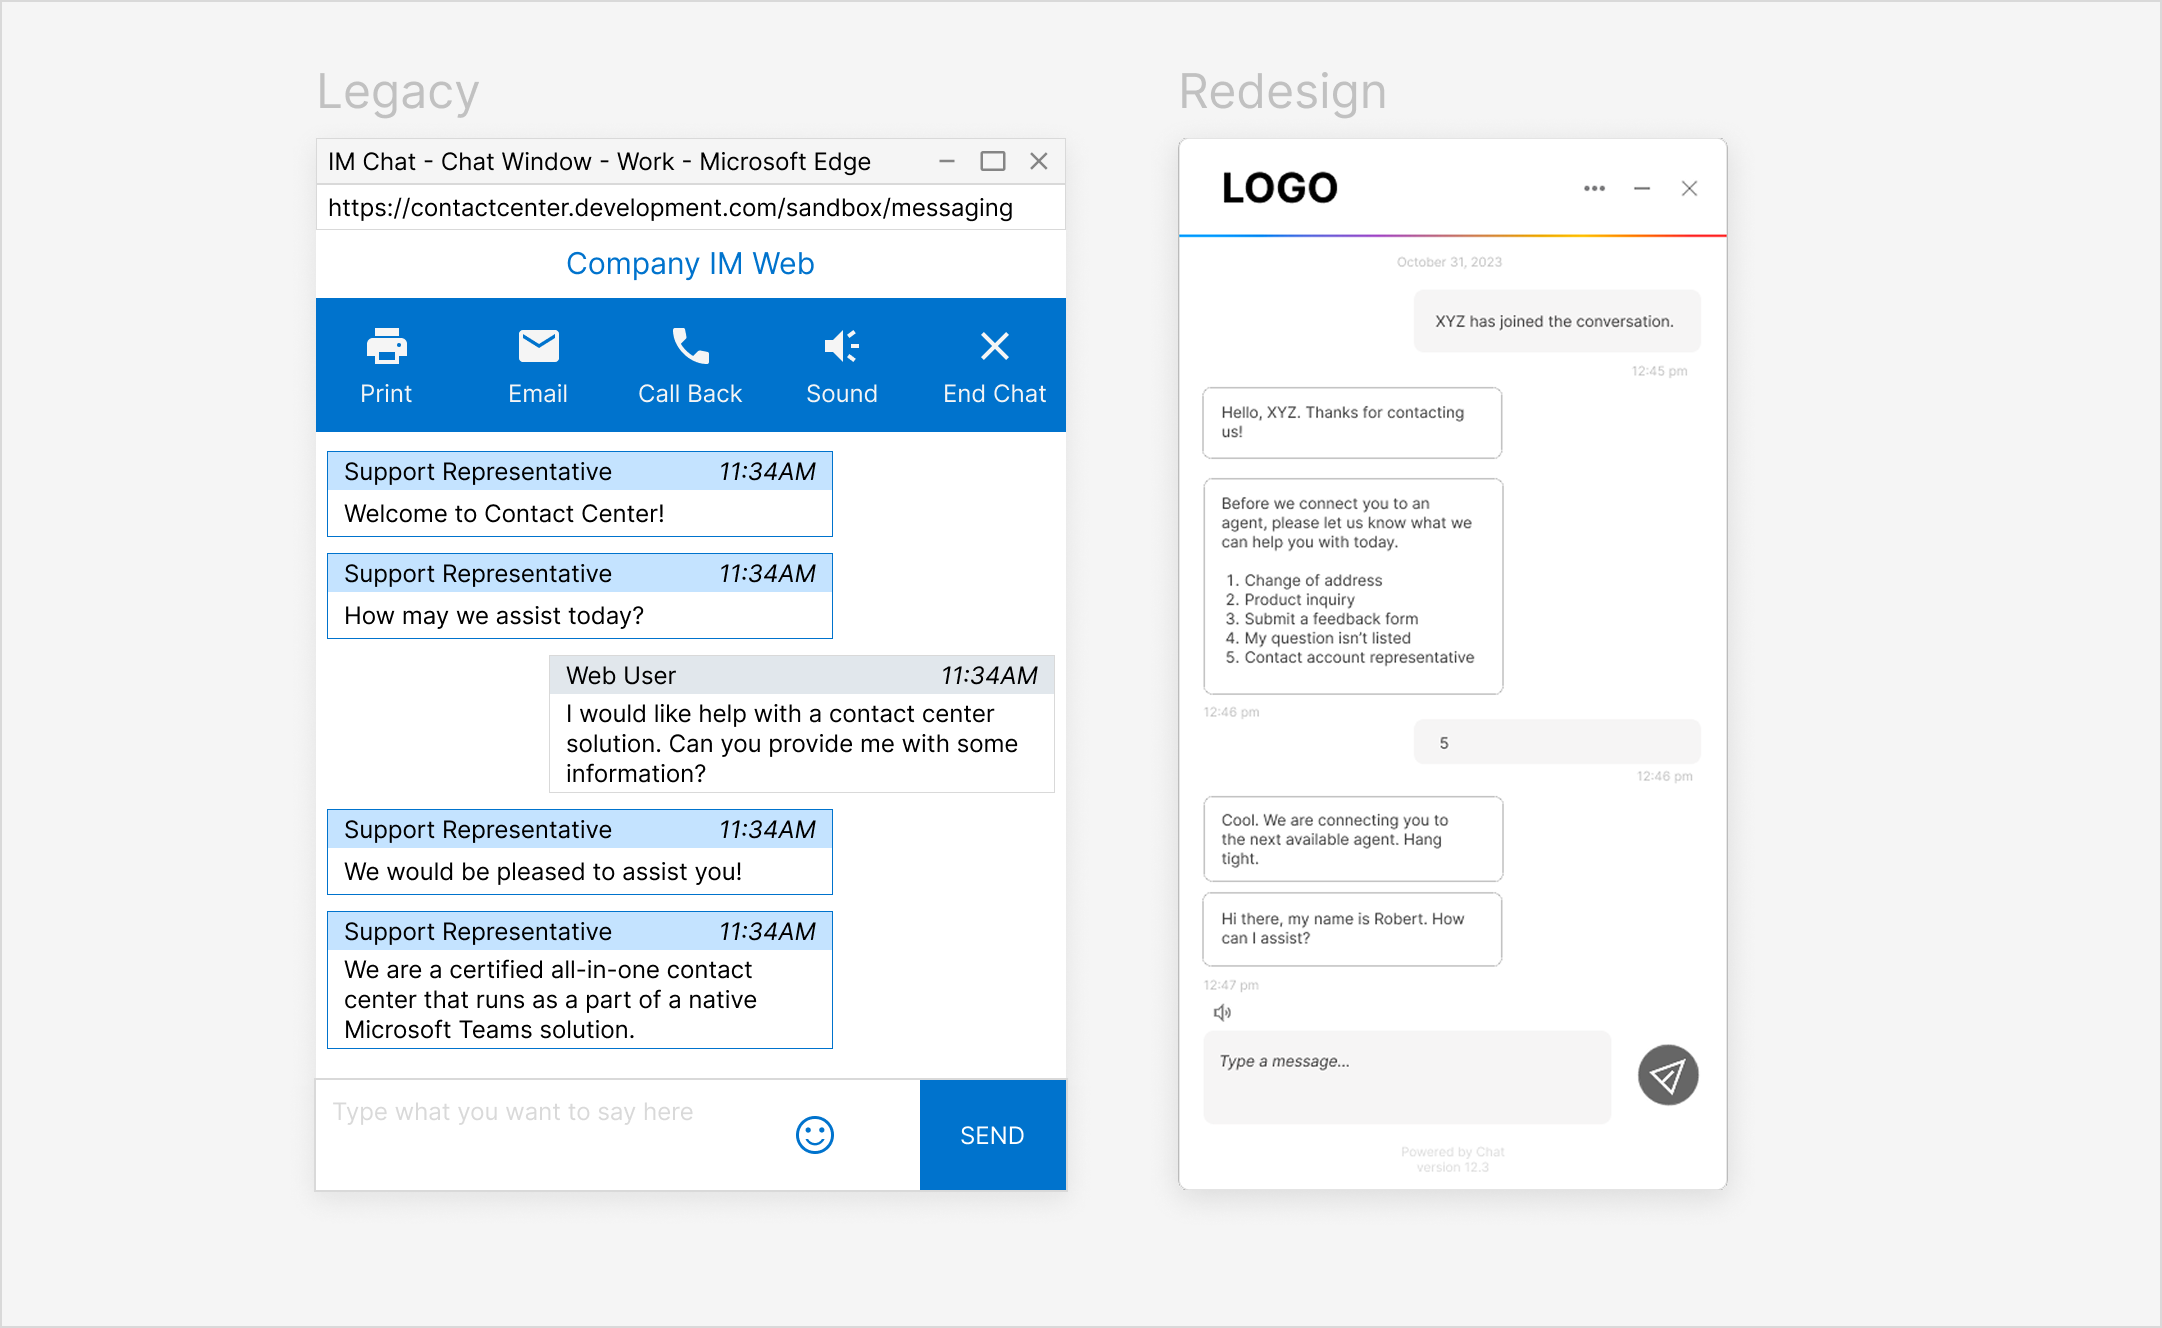
Task: Maximize the Microsoft Edge chat window
Action: pyautogui.click(x=993, y=161)
